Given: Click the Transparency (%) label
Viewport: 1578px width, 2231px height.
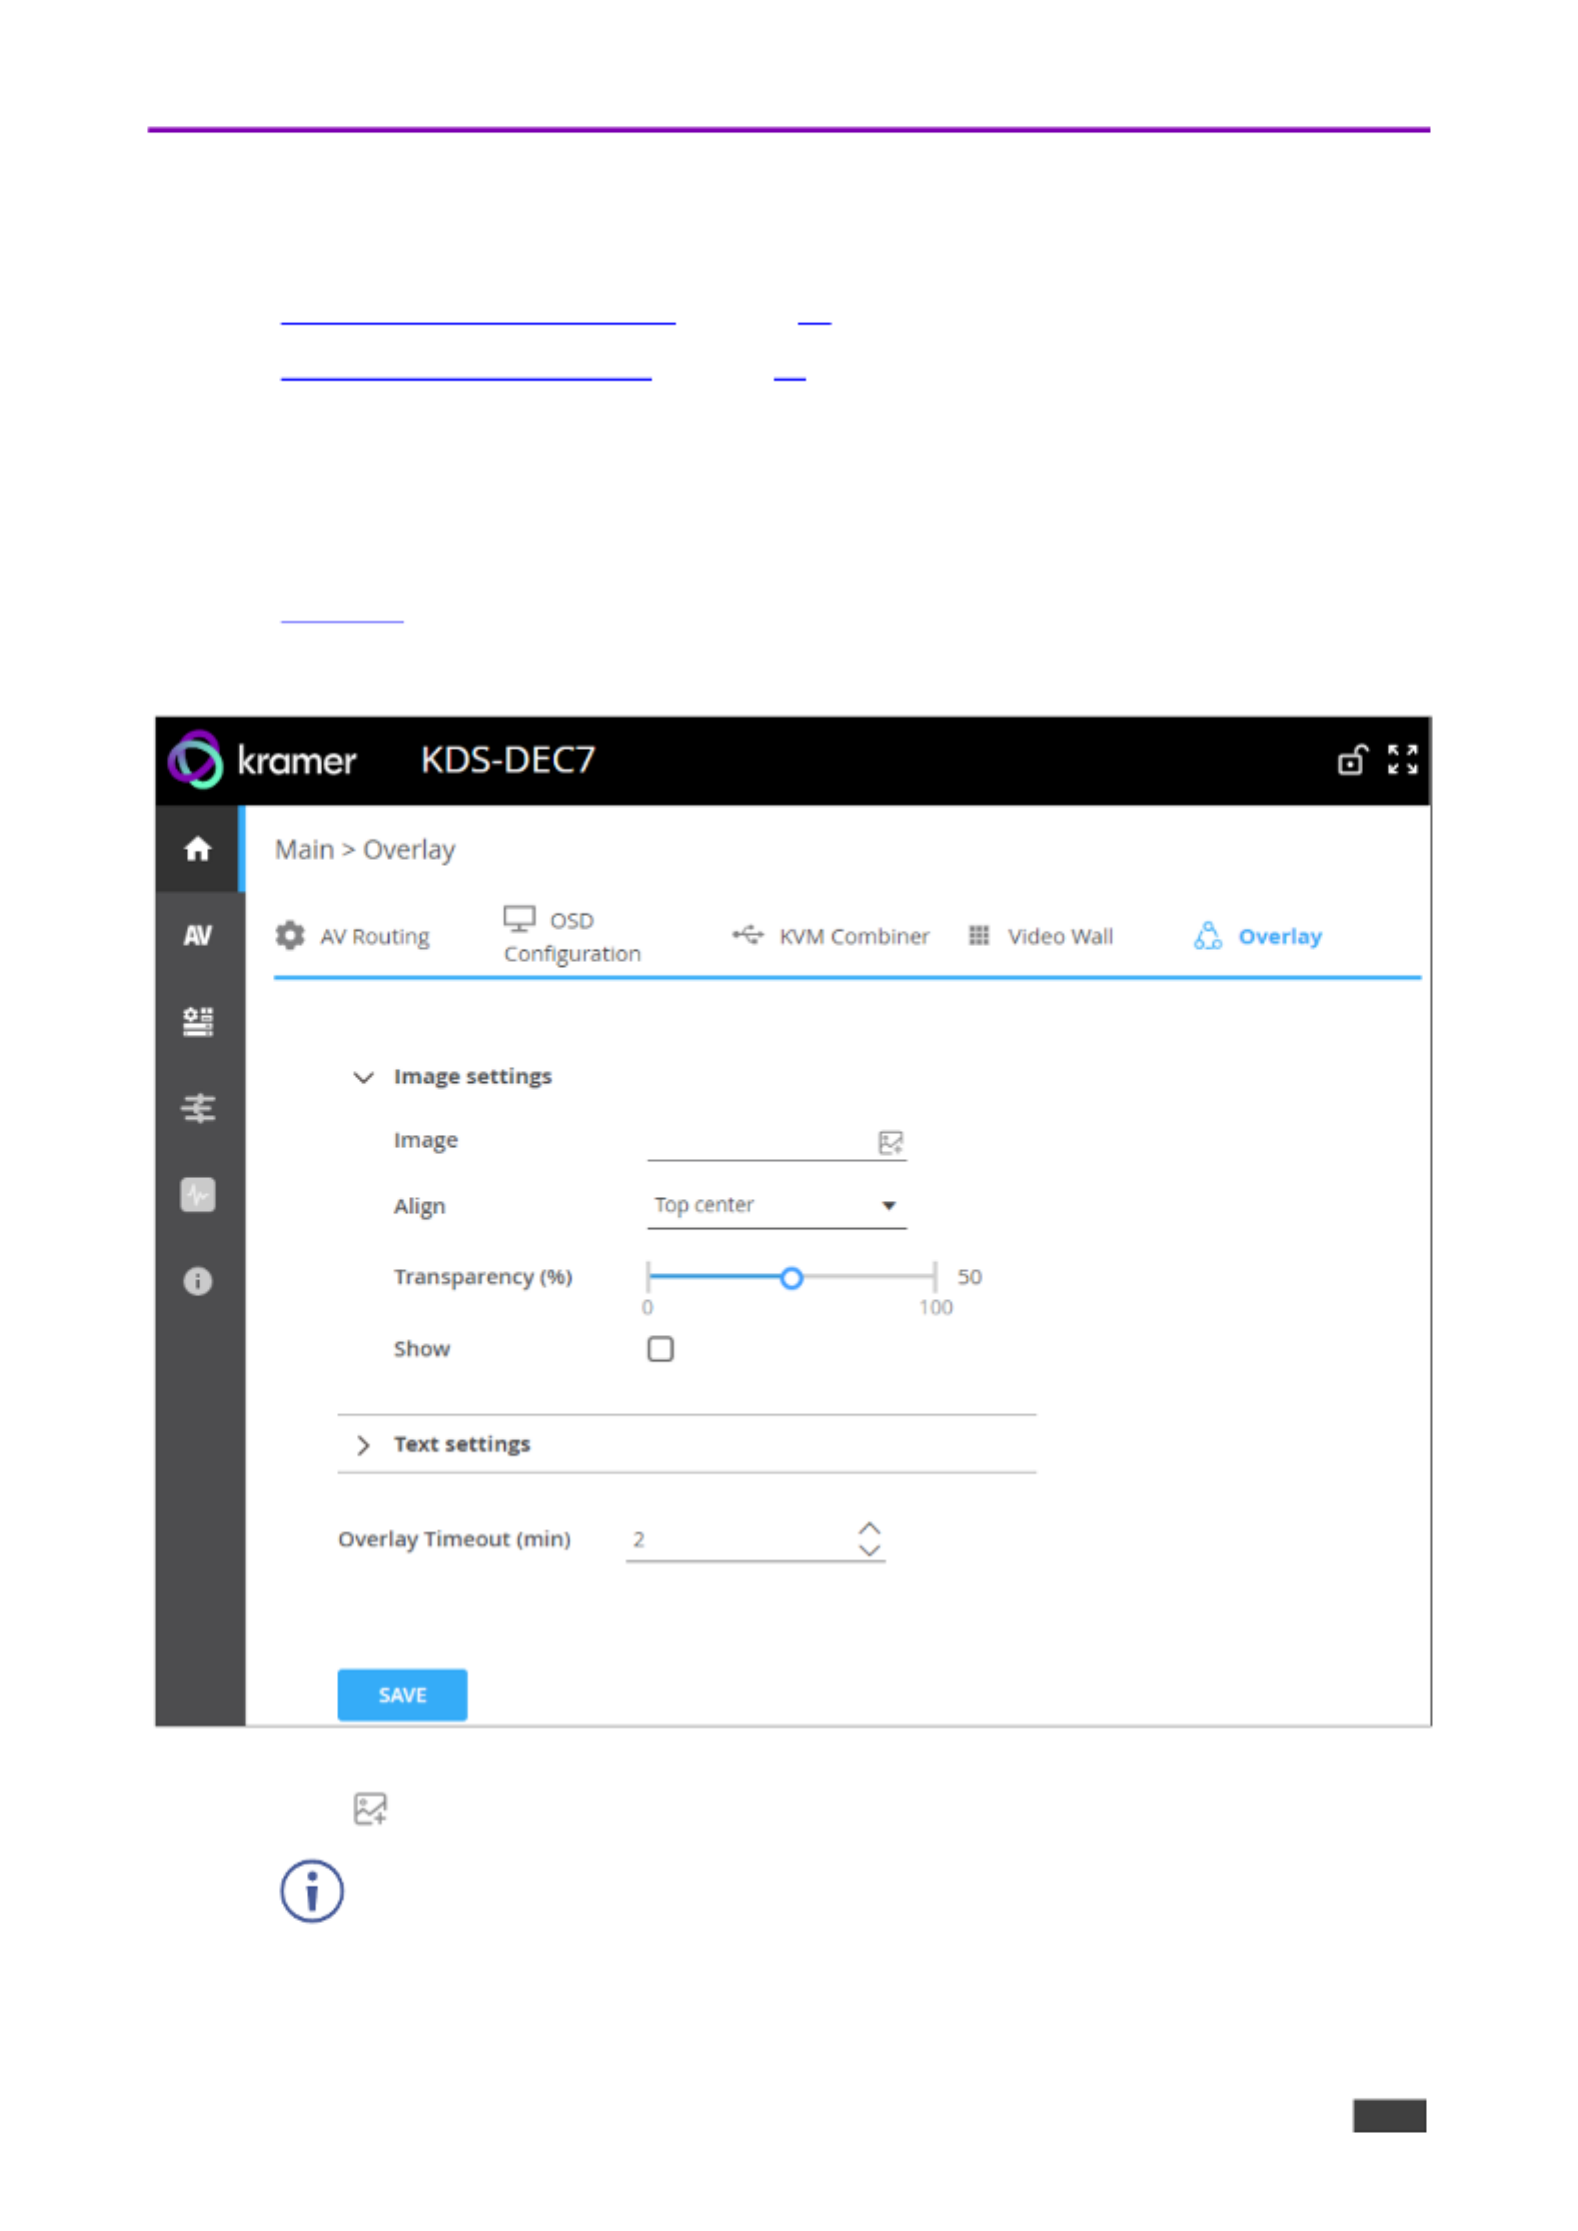Looking at the screenshot, I should click(483, 1277).
